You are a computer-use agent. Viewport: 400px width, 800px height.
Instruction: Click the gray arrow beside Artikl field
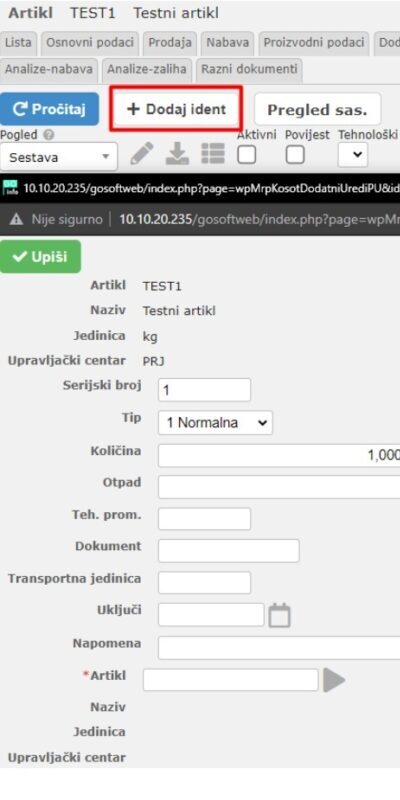[334, 680]
